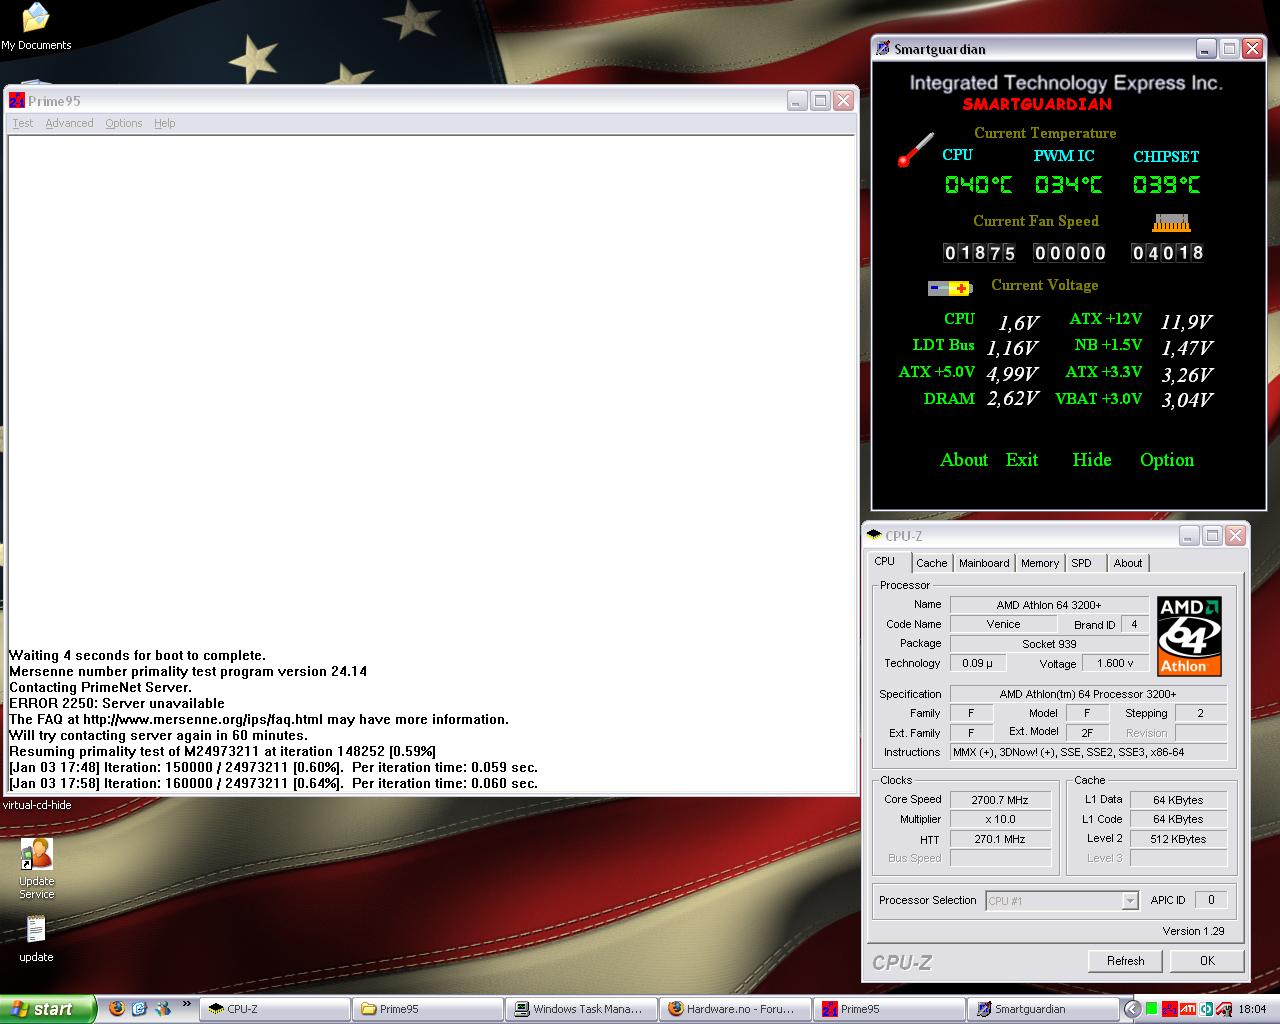Image resolution: width=1280 pixels, height=1024 pixels.
Task: Open the Test menu in Prime95
Action: pos(22,123)
